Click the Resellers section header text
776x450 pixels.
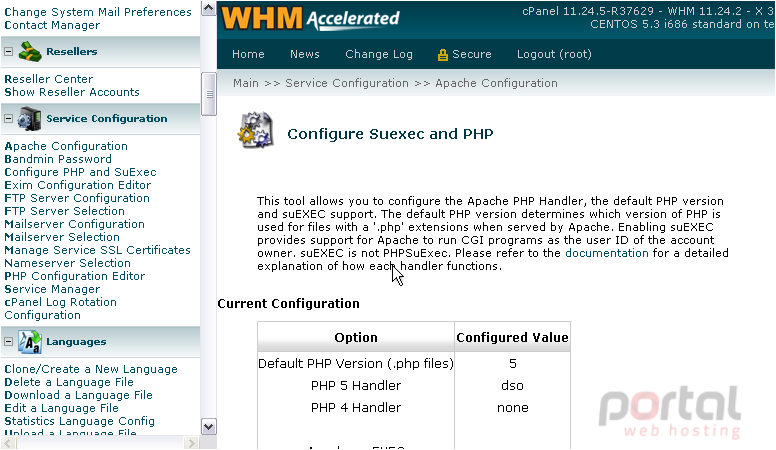pos(72,51)
